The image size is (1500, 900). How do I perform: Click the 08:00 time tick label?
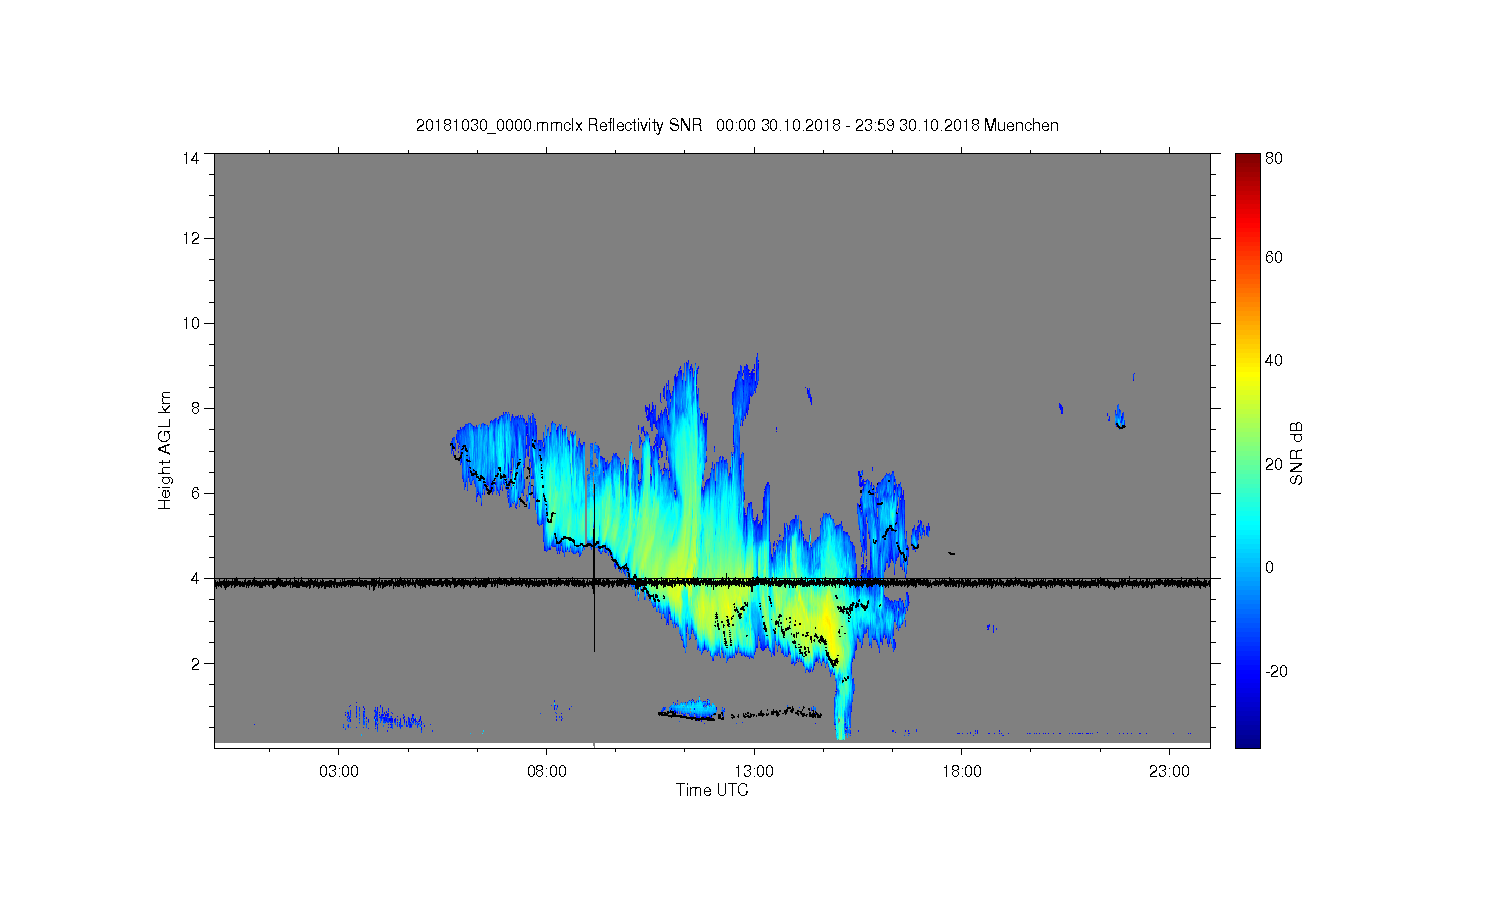(x=547, y=772)
